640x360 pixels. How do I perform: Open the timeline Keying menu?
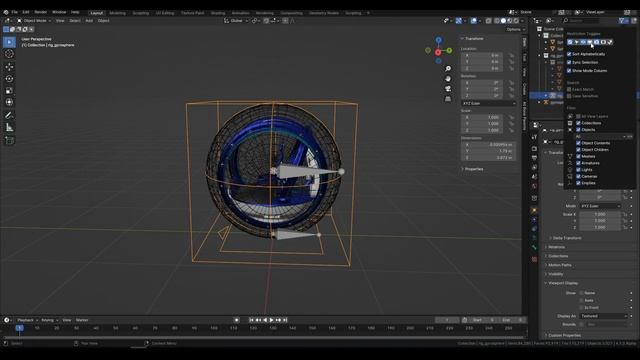[x=49, y=320]
